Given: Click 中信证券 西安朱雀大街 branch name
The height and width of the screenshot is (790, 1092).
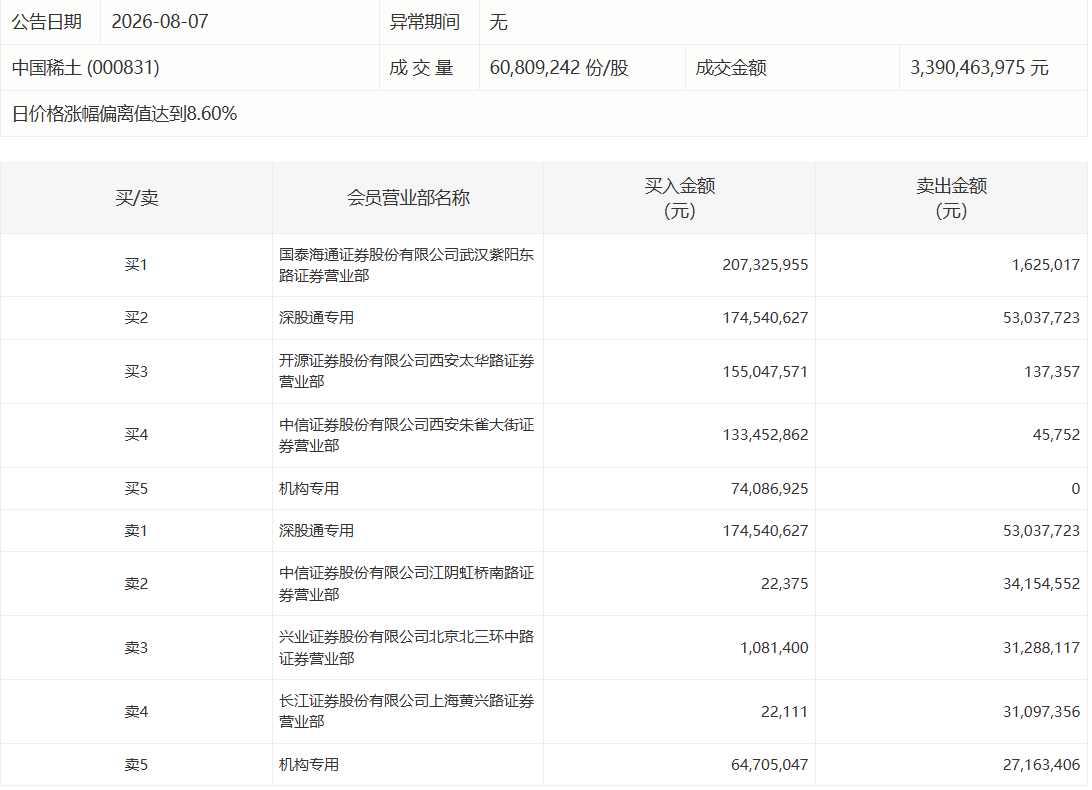Looking at the screenshot, I should pos(407,435).
